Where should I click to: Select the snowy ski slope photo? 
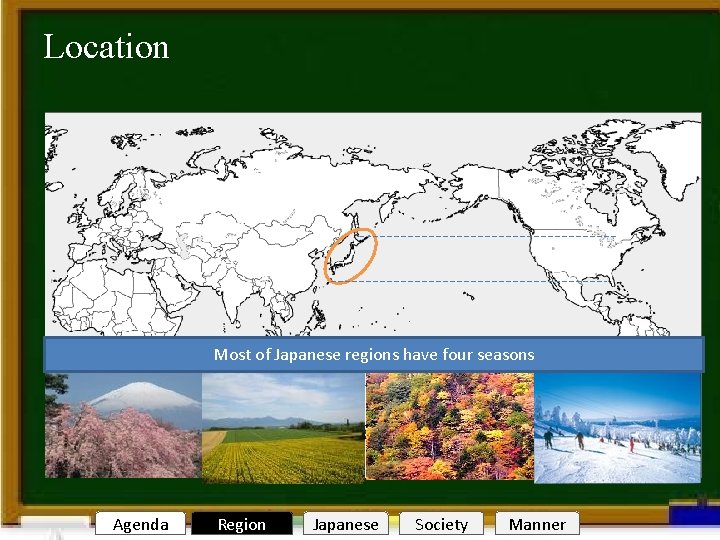pos(618,428)
